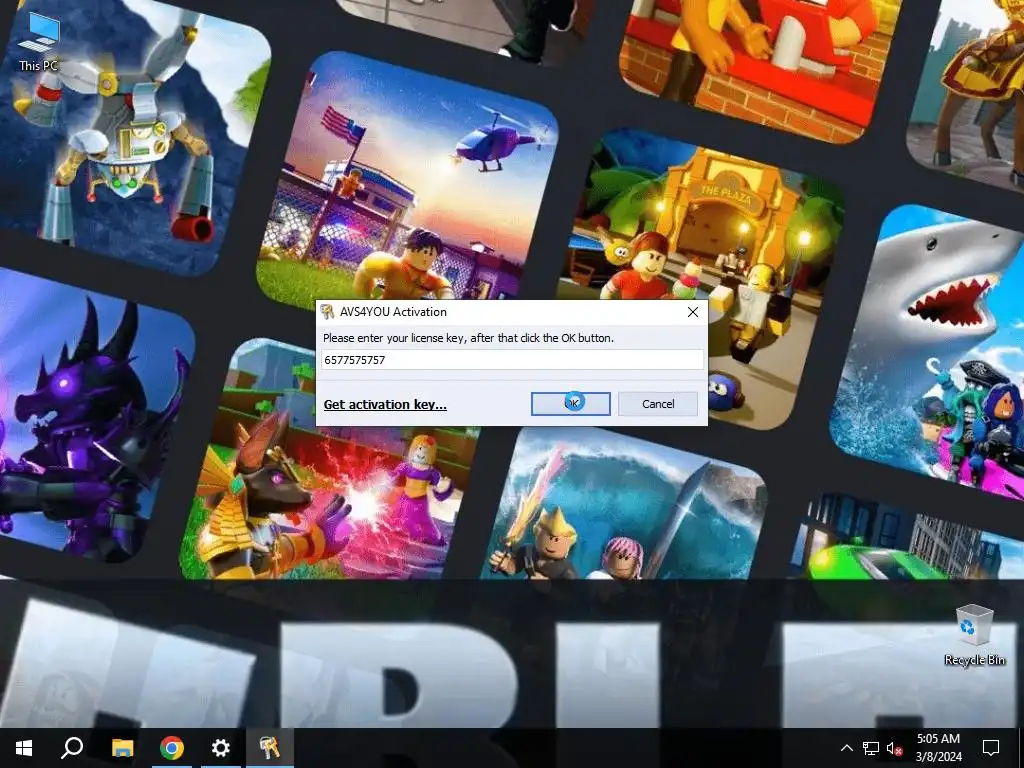This screenshot has height=768, width=1024.
Task: Click the AVS4YOU key icon in the title bar
Action: (x=327, y=312)
